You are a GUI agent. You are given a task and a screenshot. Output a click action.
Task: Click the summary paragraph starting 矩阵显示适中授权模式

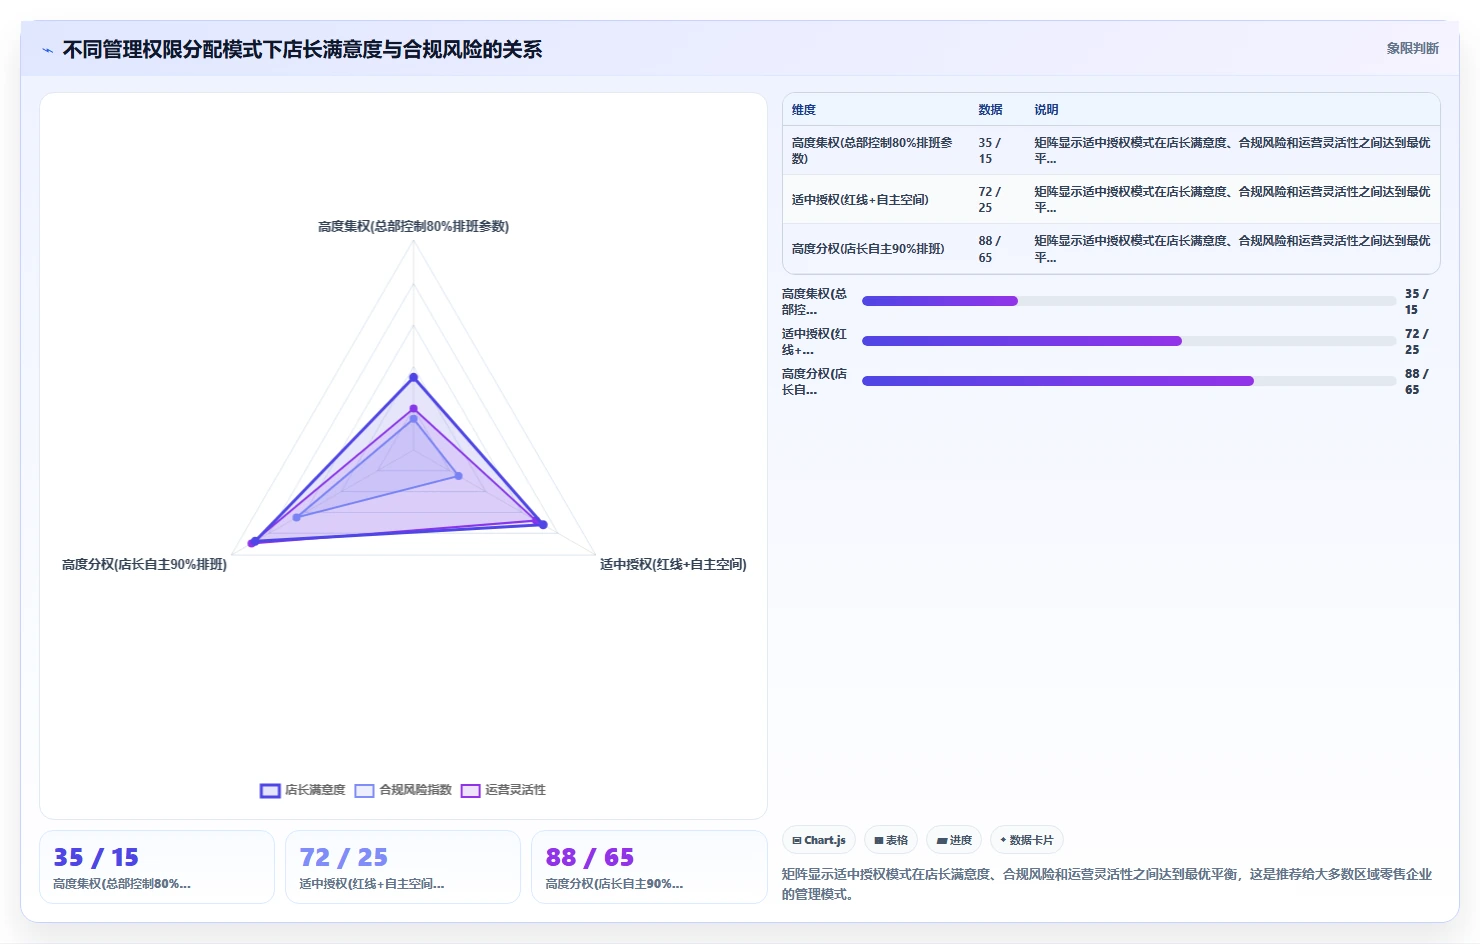1107,884
